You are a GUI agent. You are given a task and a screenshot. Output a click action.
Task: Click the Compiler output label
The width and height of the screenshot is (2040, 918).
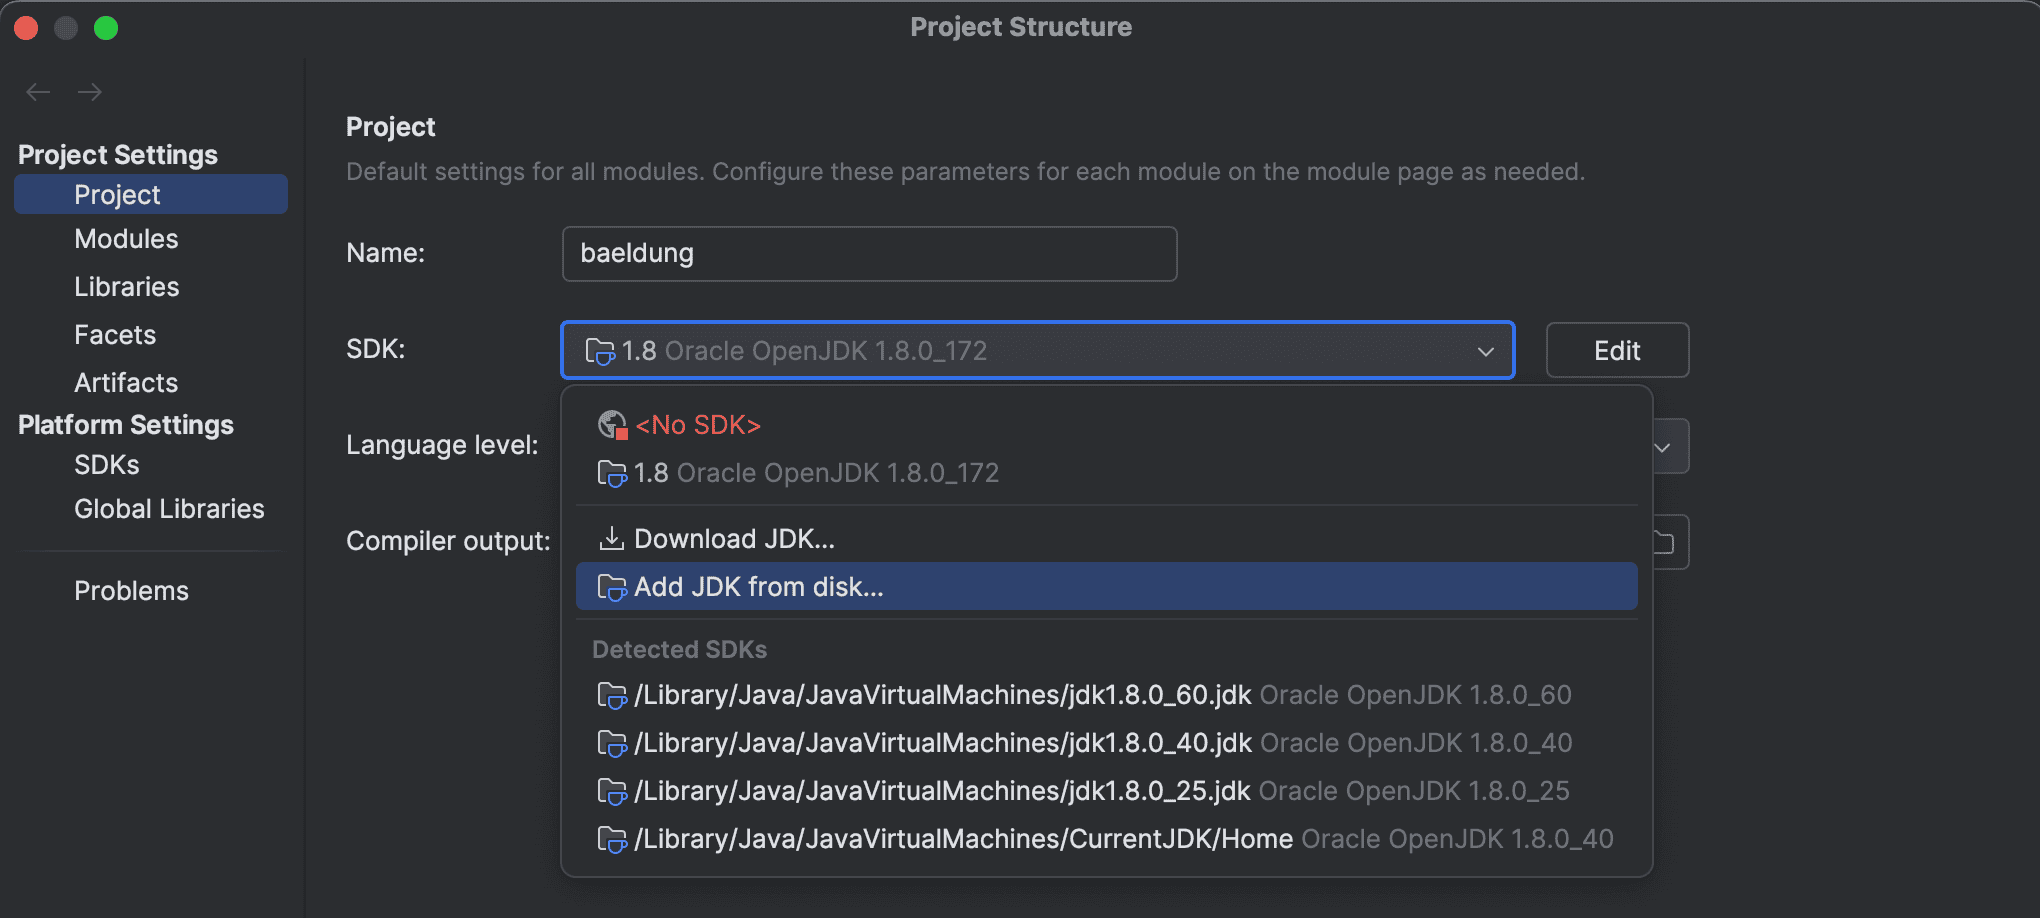click(x=448, y=541)
